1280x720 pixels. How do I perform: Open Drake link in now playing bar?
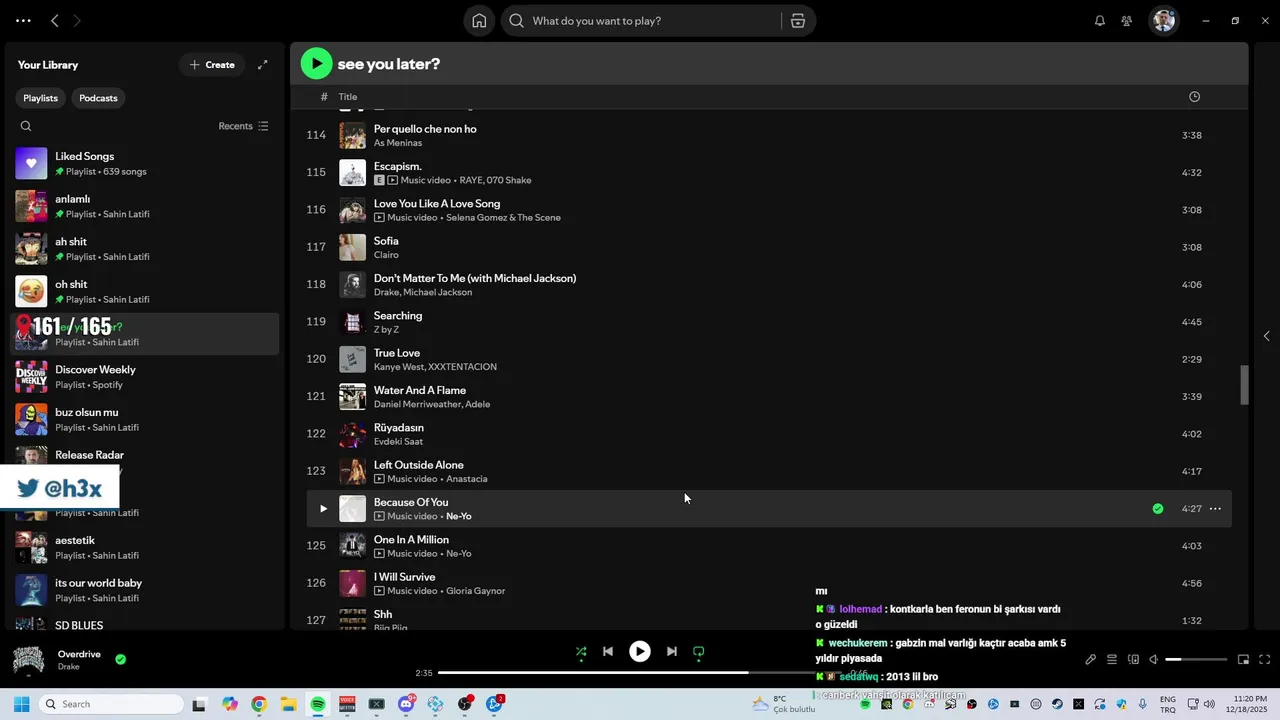68,667
